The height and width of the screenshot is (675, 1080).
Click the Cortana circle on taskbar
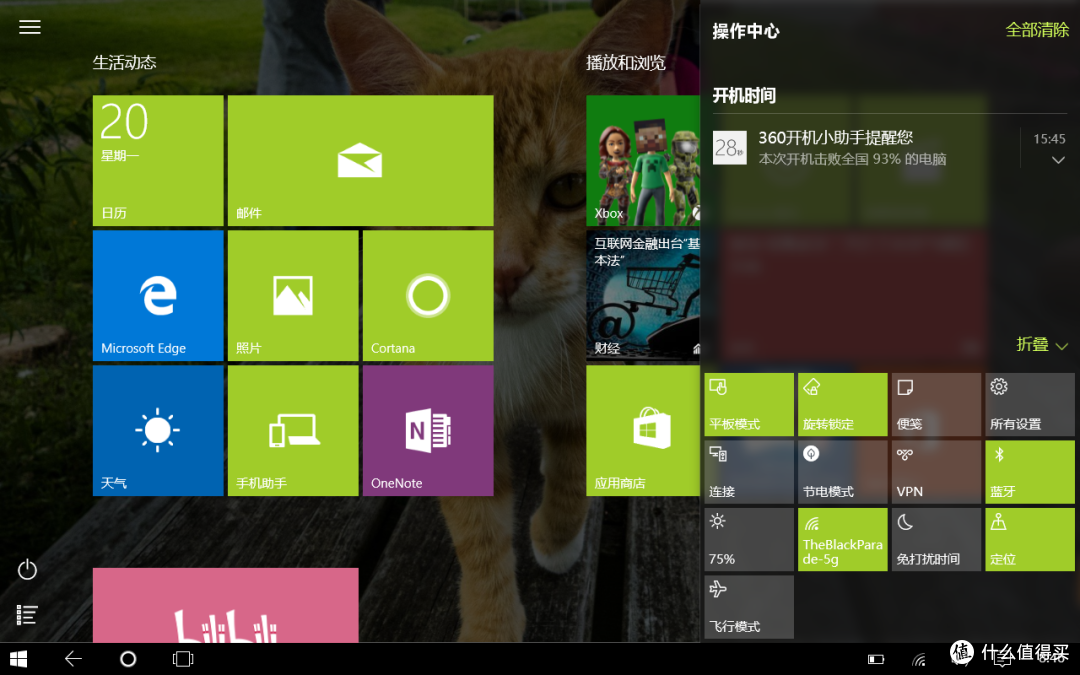pos(128,659)
